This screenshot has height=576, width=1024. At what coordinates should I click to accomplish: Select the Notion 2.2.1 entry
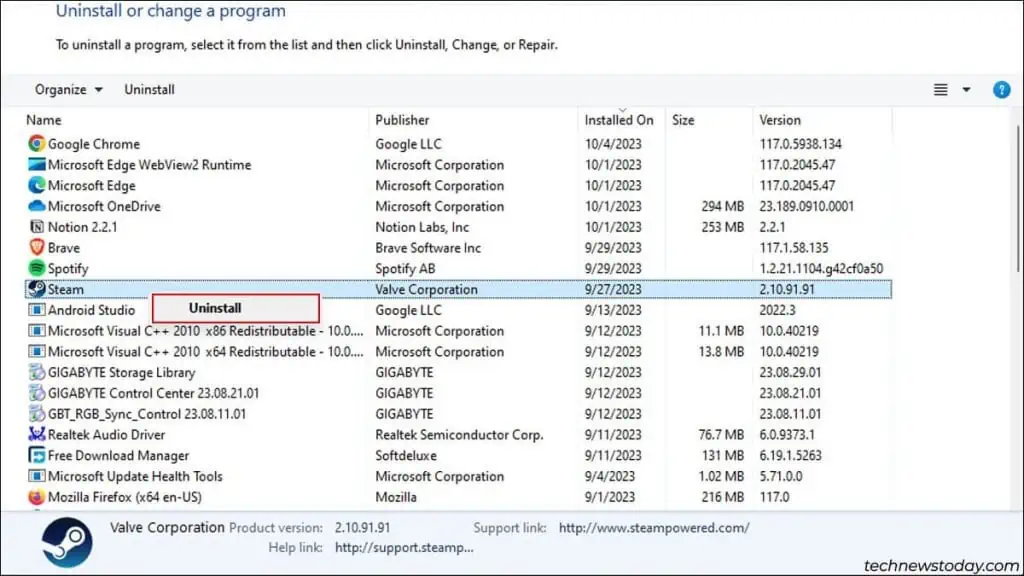pos(82,227)
